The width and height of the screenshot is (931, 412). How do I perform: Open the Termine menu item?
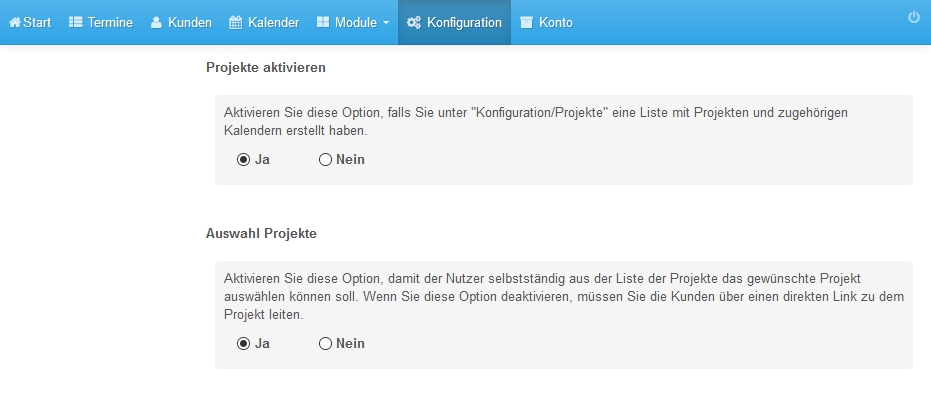pyautogui.click(x=110, y=23)
